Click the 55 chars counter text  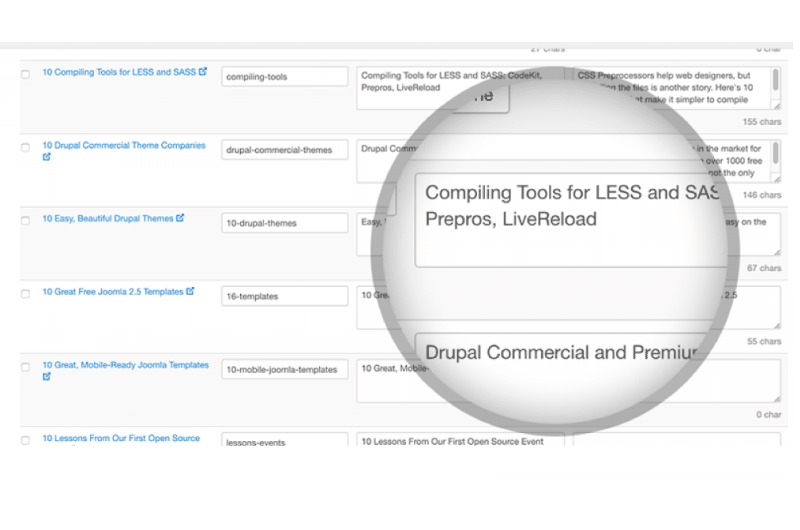coord(764,341)
